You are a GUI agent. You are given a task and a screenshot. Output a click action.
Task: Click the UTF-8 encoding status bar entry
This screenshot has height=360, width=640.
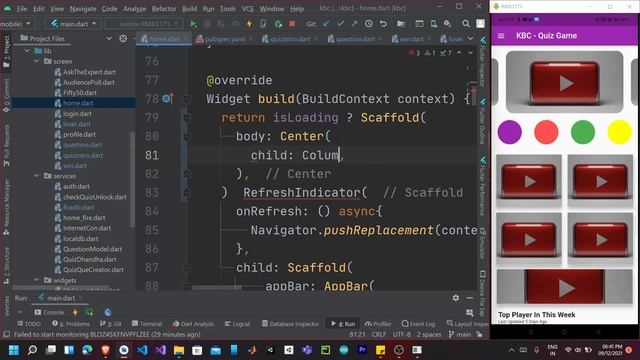(x=402, y=334)
